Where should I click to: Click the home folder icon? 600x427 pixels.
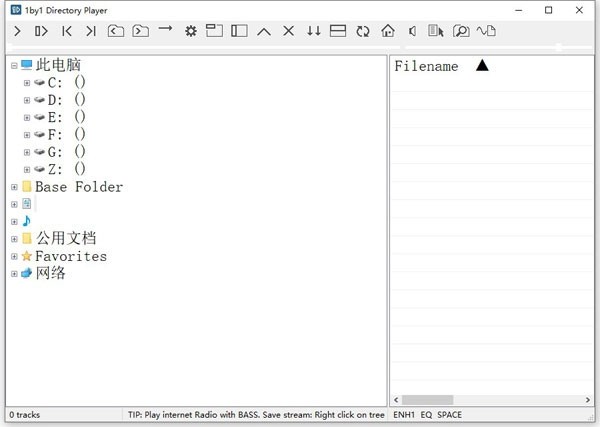click(x=387, y=32)
